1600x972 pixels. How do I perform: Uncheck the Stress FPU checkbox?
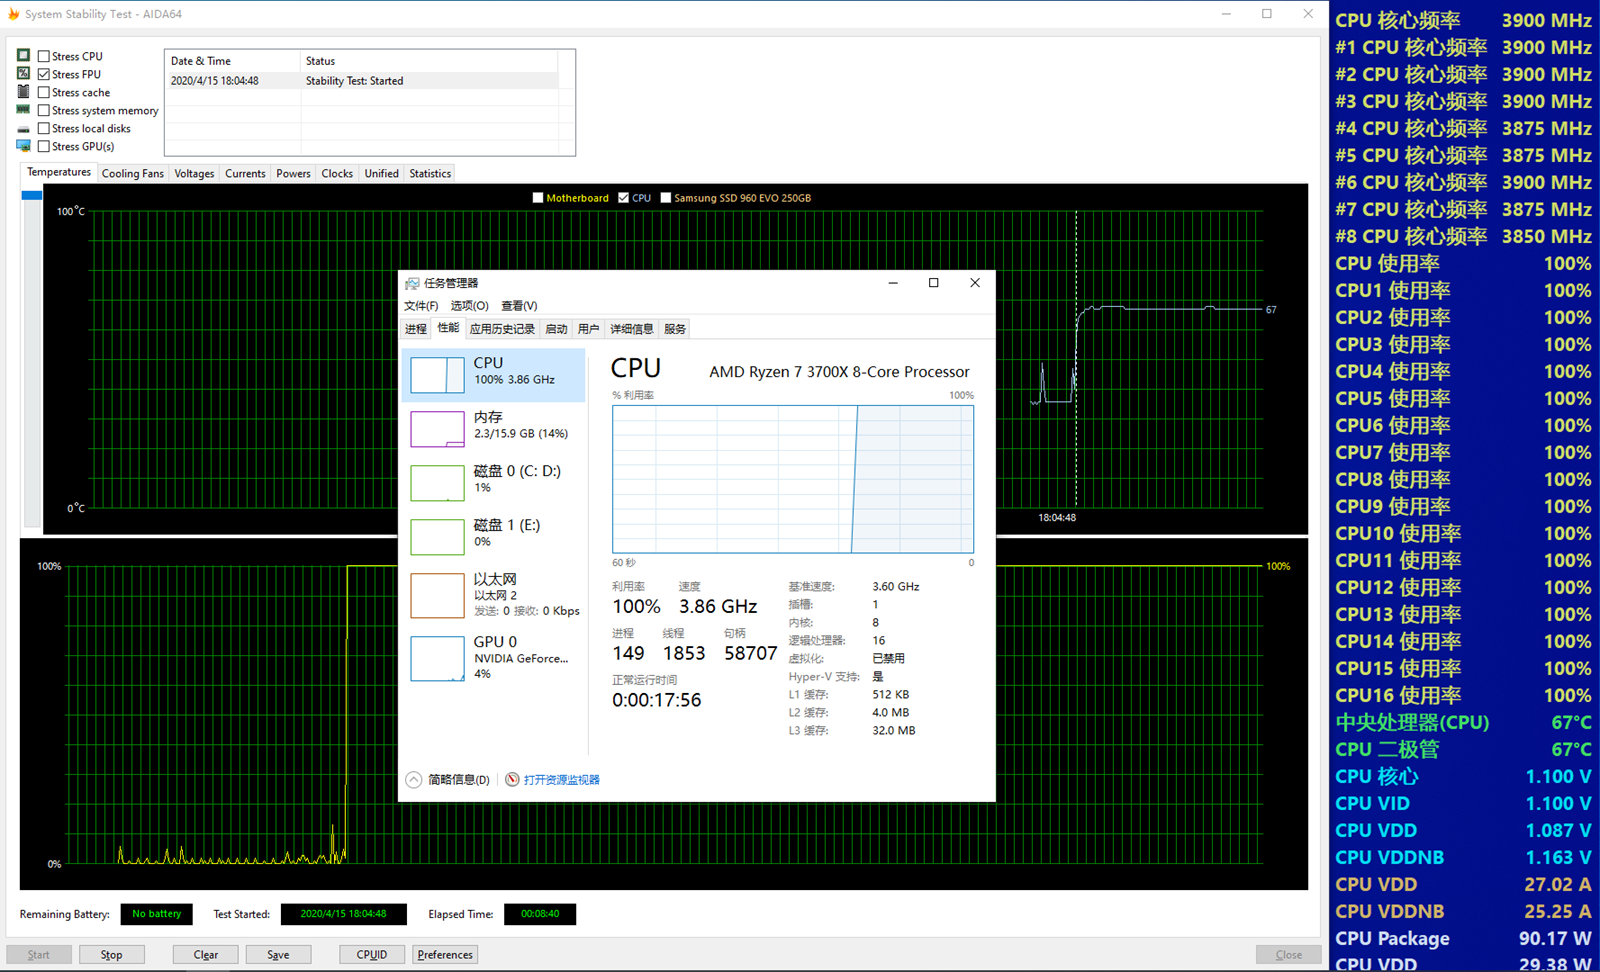(44, 75)
